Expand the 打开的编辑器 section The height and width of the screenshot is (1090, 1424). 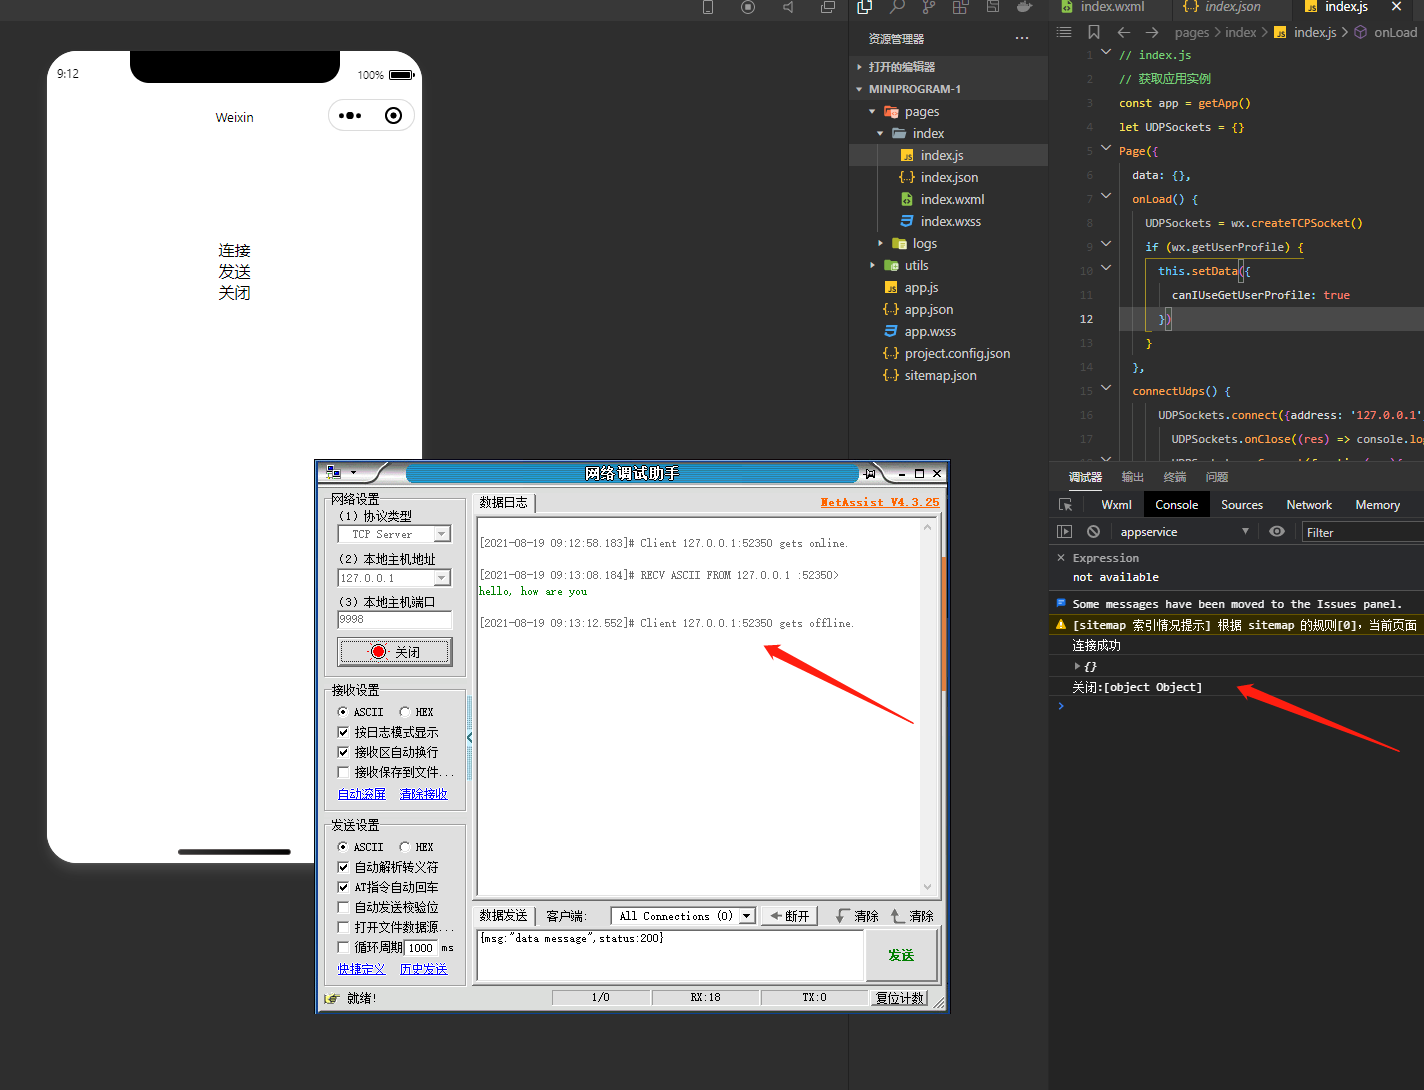(859, 67)
